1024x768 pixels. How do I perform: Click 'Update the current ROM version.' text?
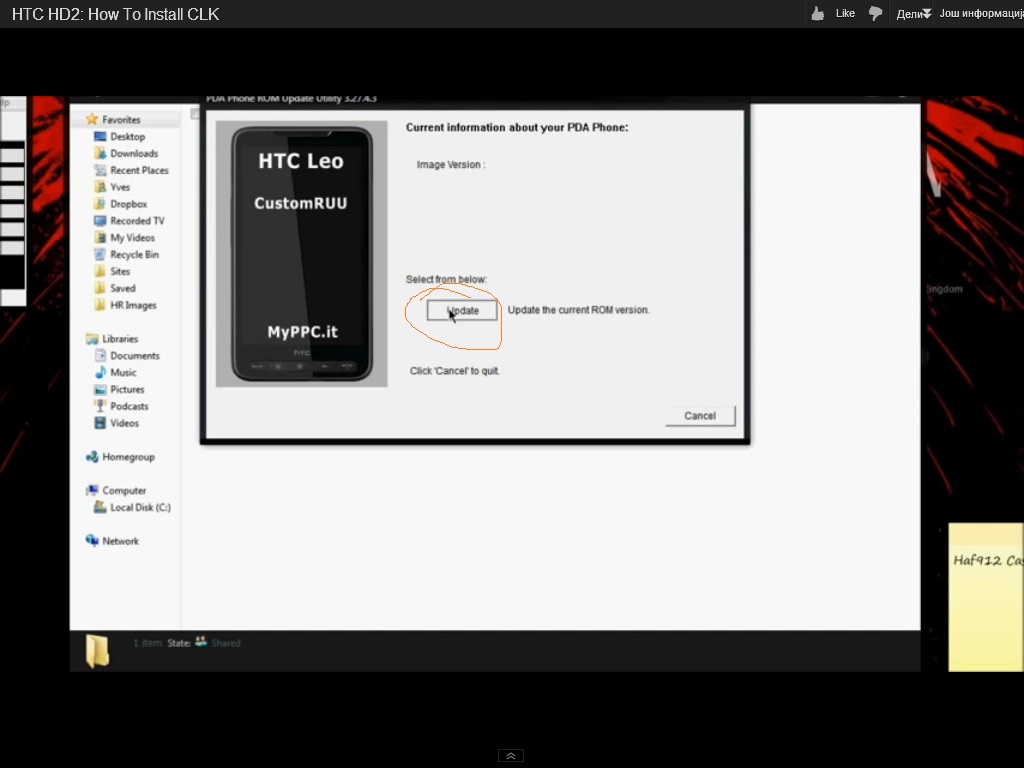point(579,310)
